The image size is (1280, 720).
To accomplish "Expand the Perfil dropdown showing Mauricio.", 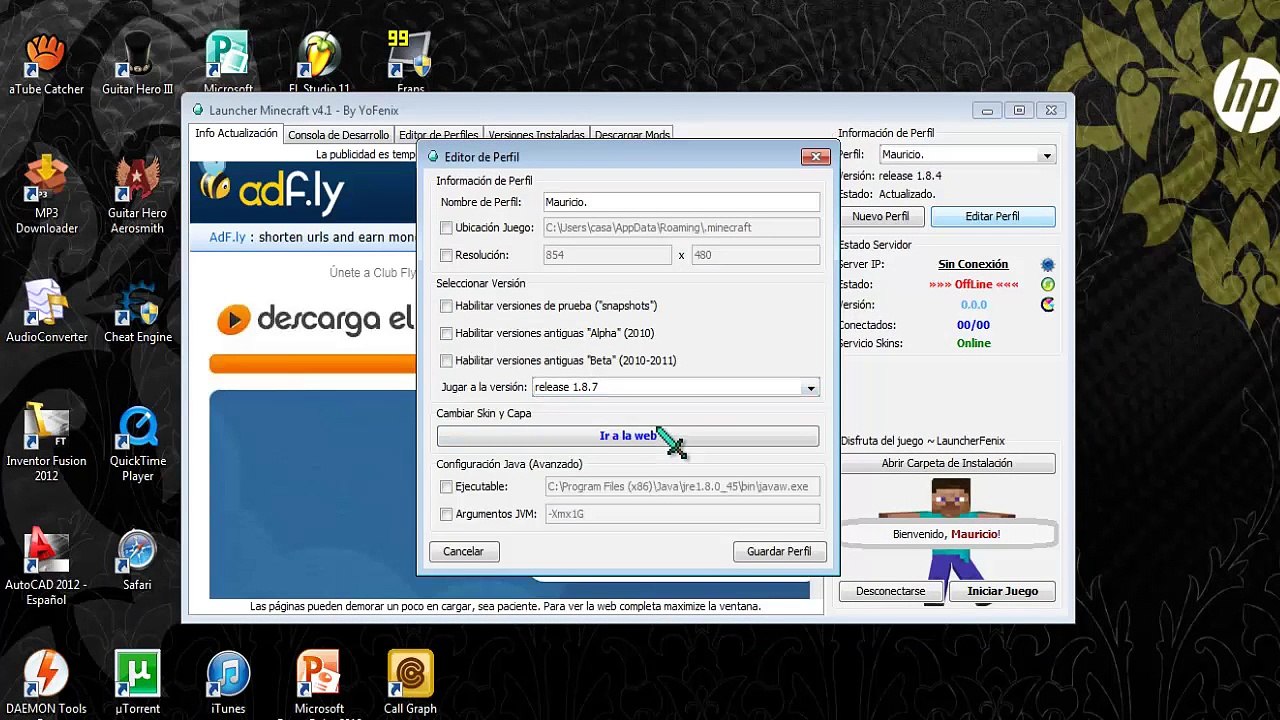I will coord(967,155).
